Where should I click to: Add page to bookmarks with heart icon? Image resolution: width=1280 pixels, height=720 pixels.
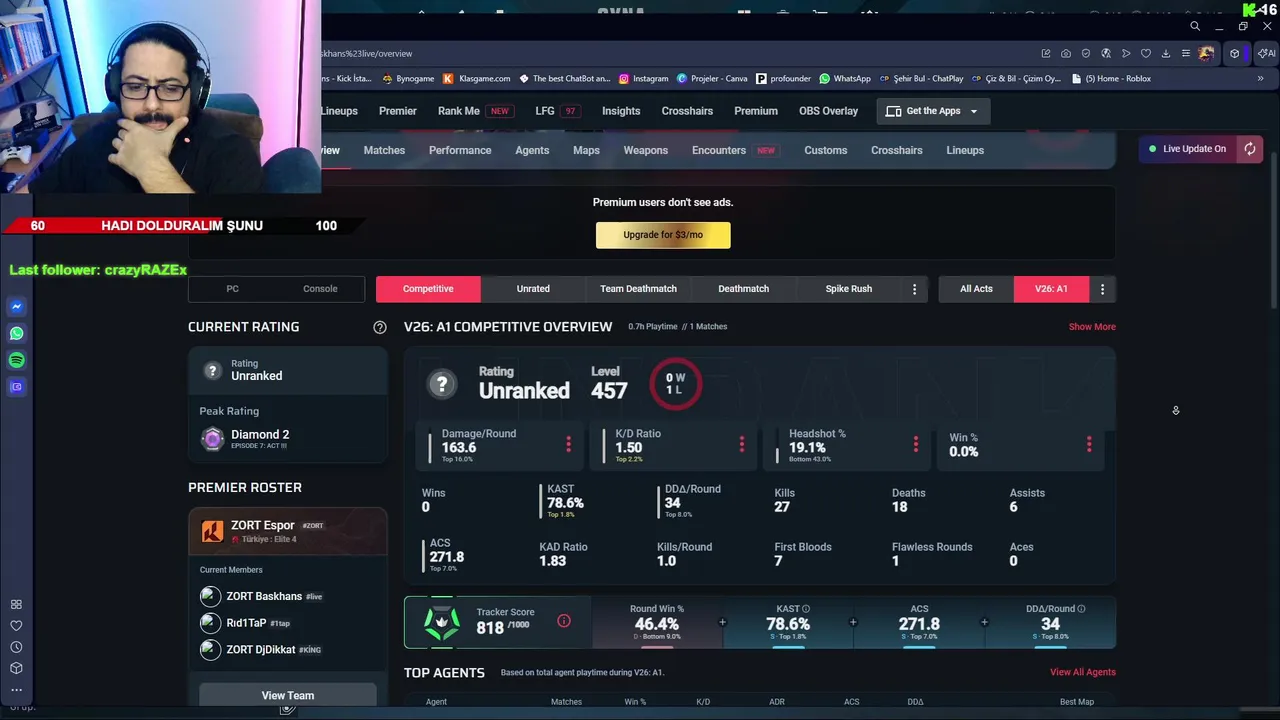click(1146, 53)
